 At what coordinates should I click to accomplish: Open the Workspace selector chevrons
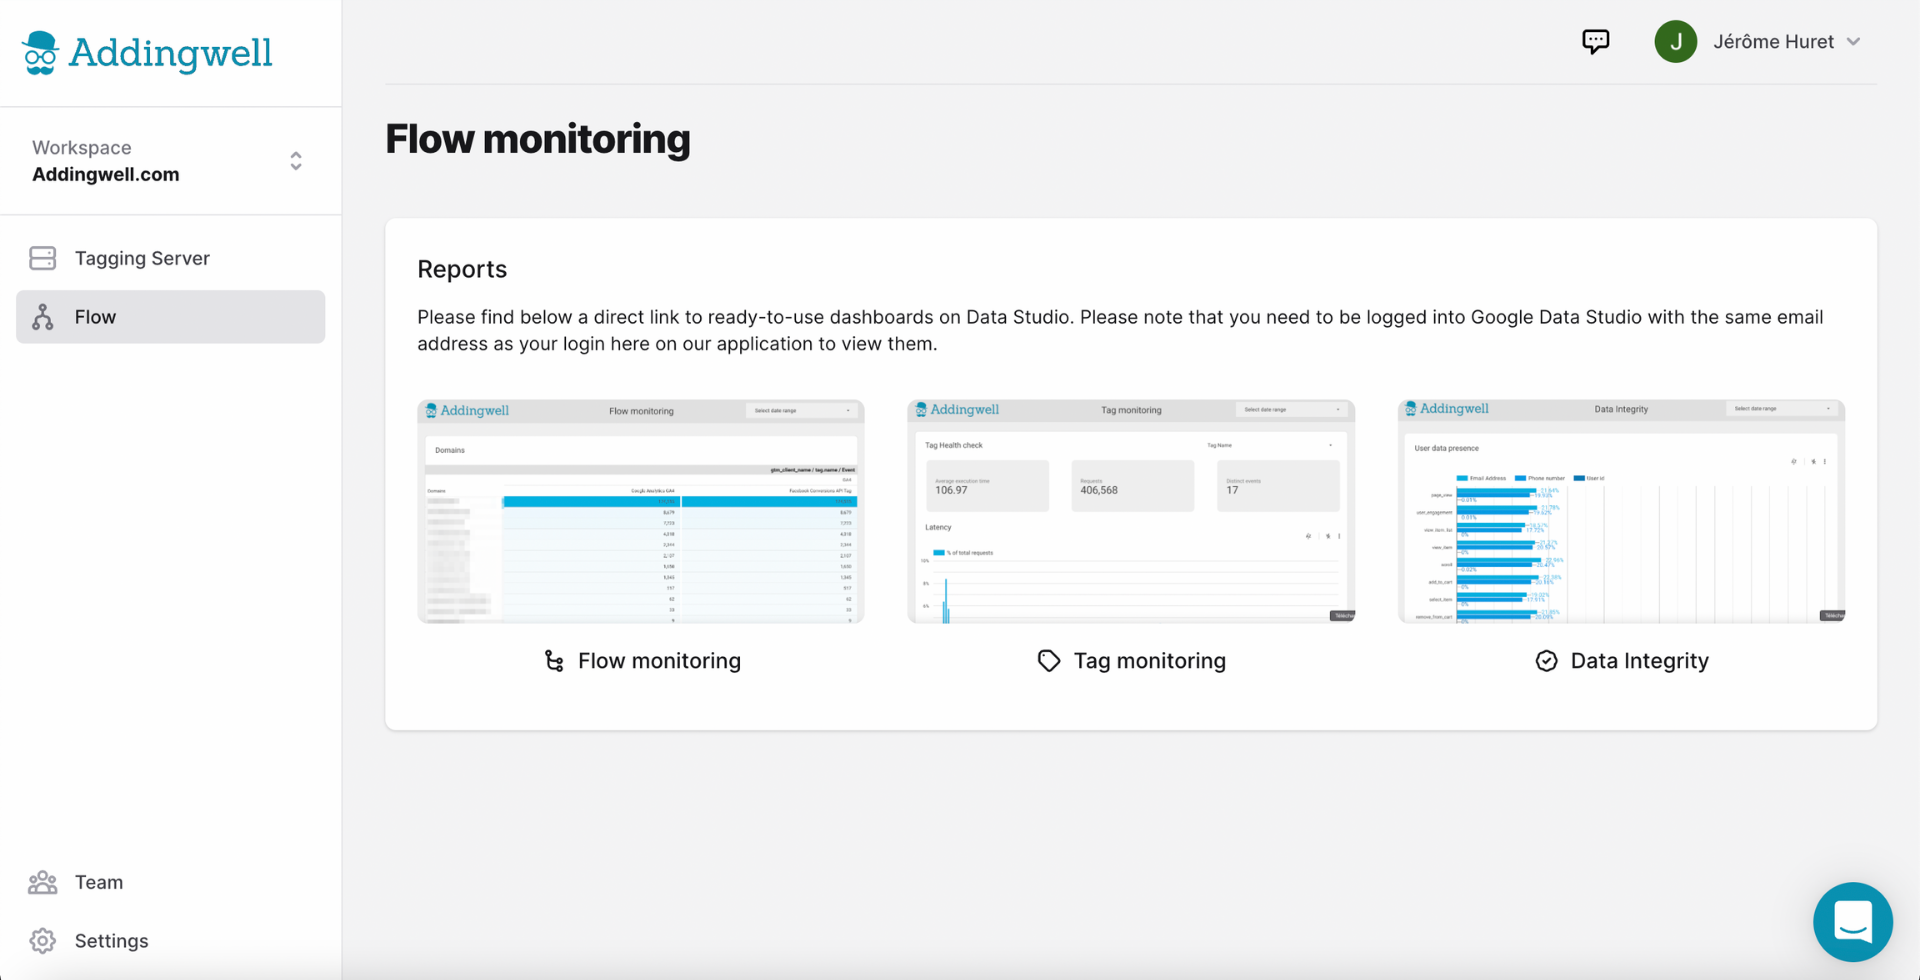296,161
